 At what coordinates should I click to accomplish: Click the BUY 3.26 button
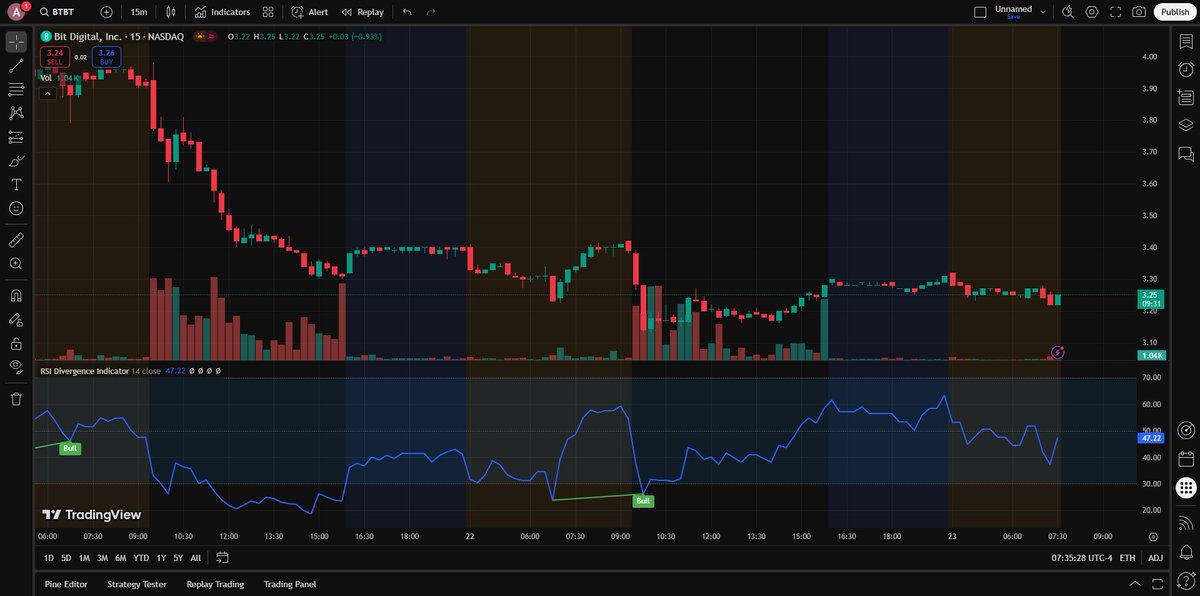pos(107,57)
